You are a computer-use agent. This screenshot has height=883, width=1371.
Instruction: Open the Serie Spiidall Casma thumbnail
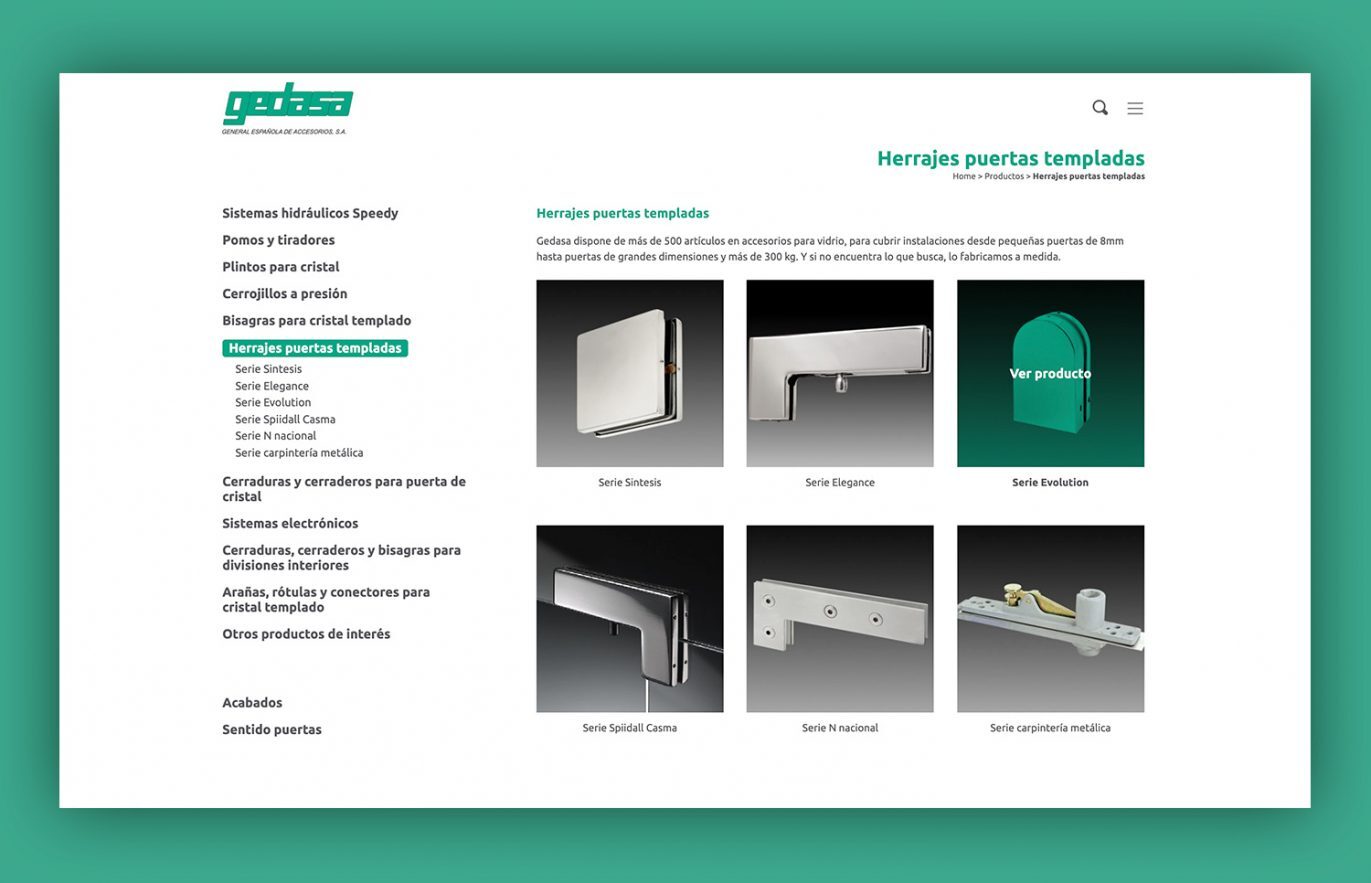click(630, 619)
